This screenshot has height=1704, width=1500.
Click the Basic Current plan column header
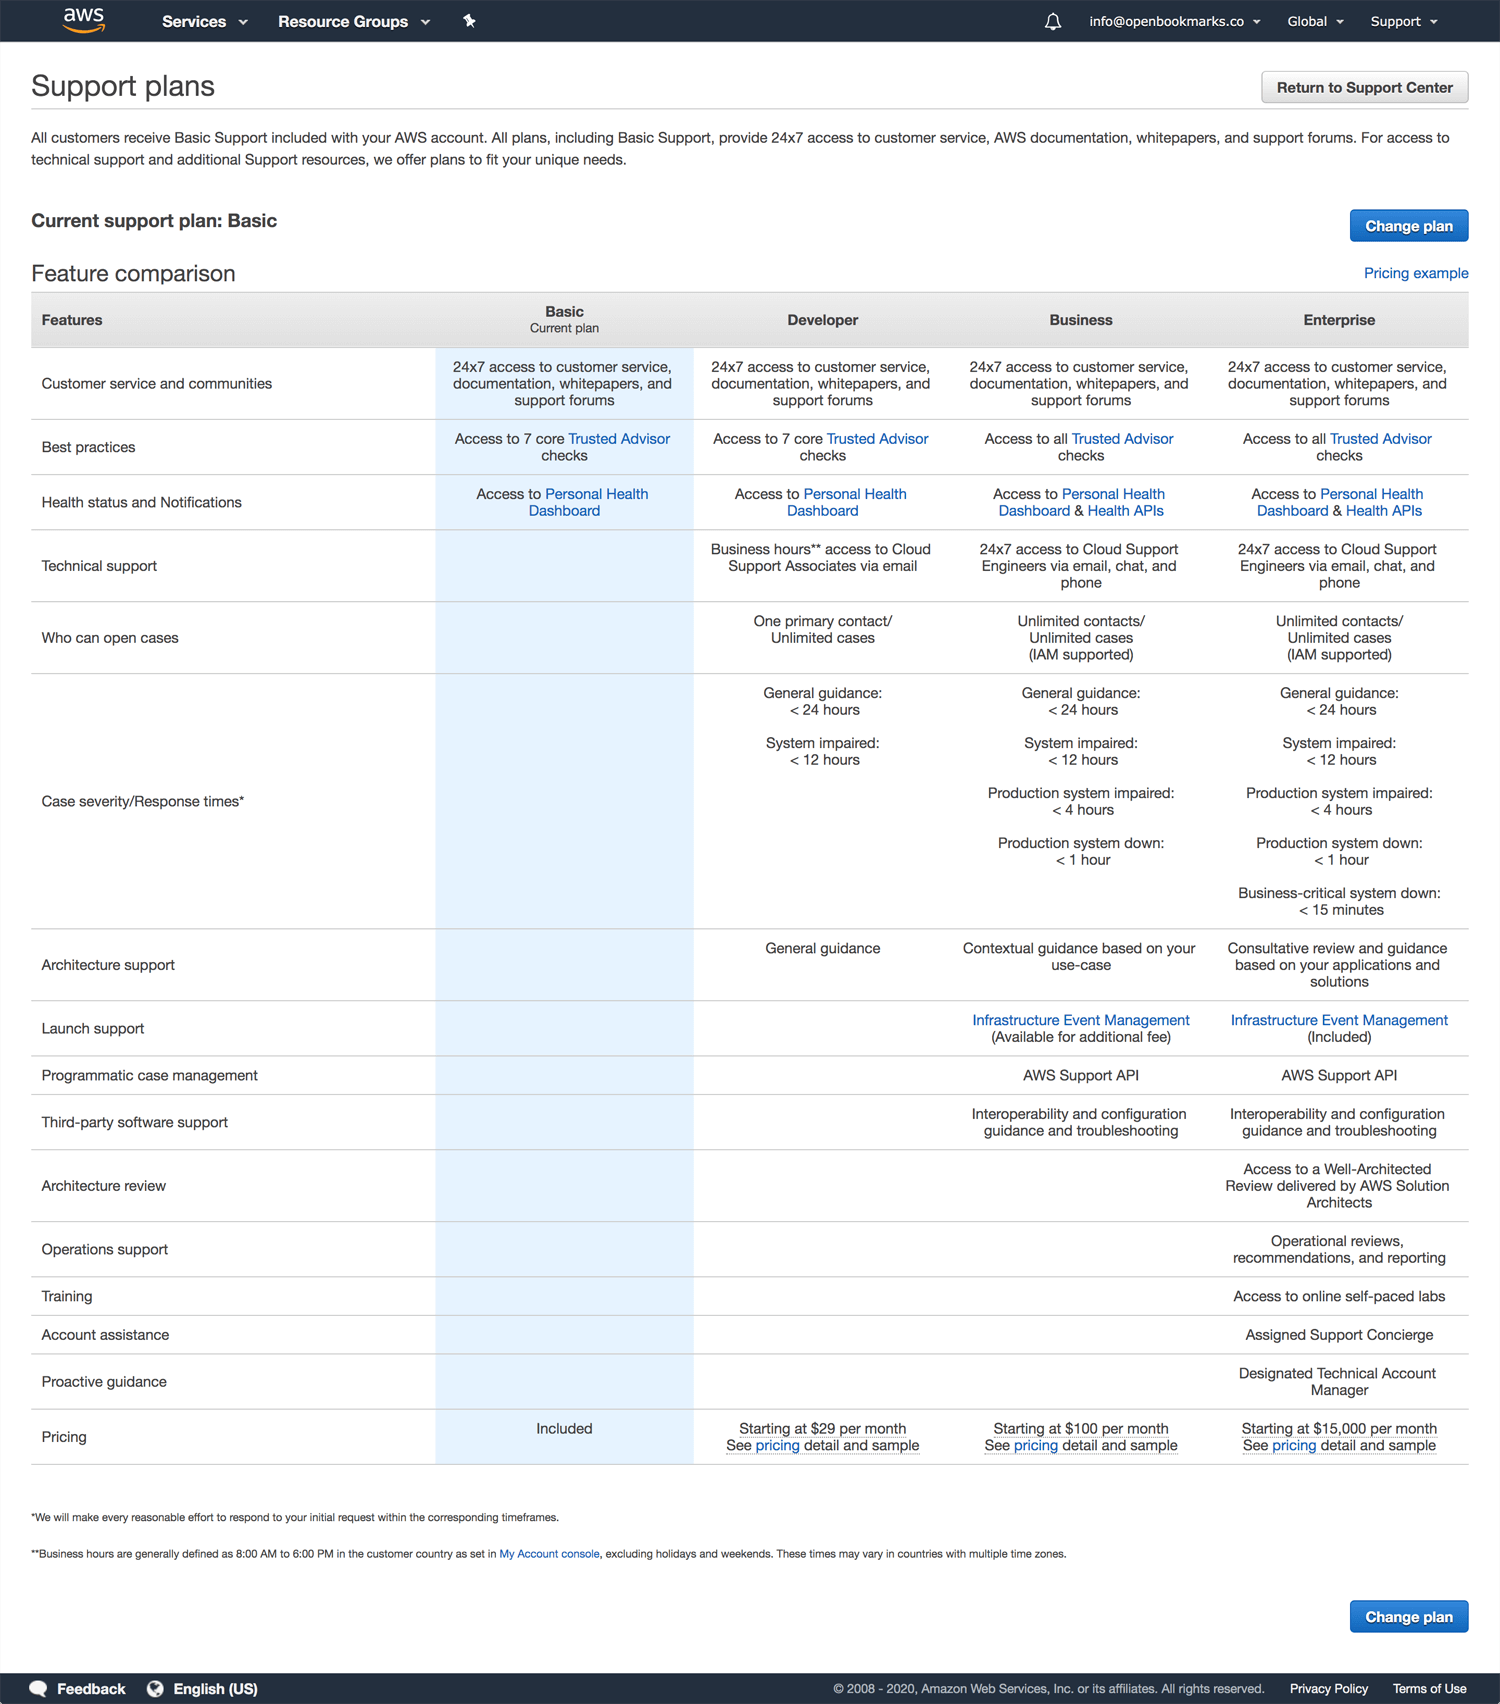(564, 319)
